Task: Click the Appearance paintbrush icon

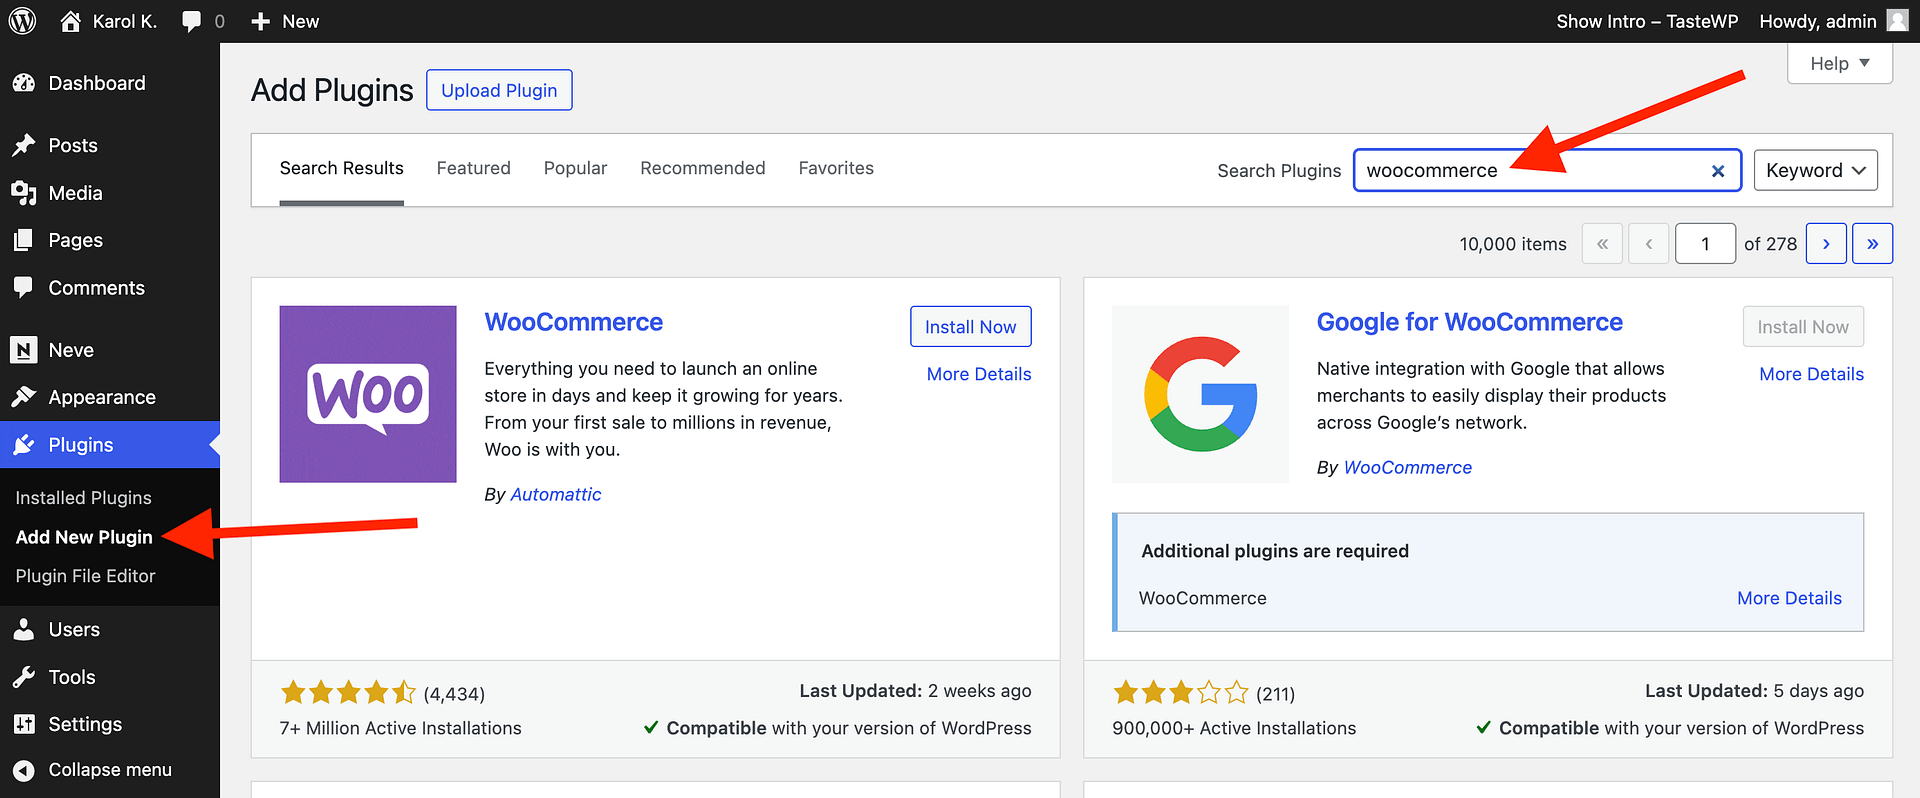Action: [24, 397]
